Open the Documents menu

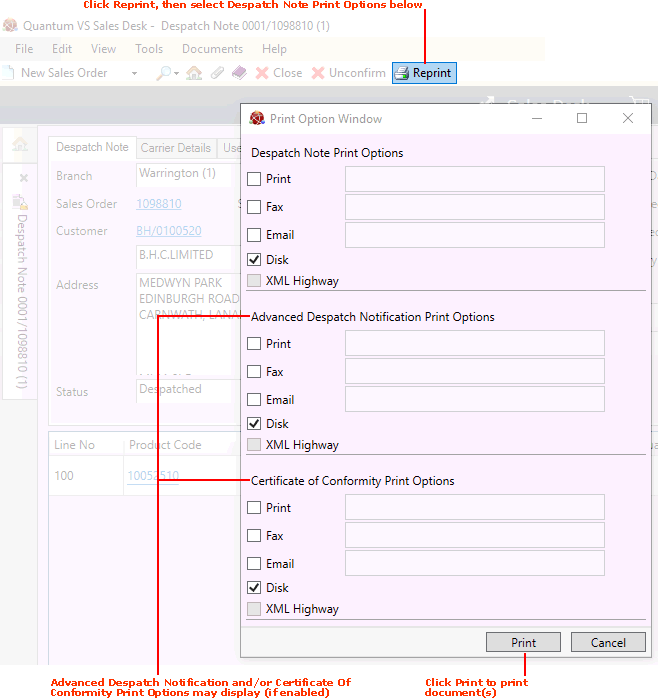tap(212, 49)
